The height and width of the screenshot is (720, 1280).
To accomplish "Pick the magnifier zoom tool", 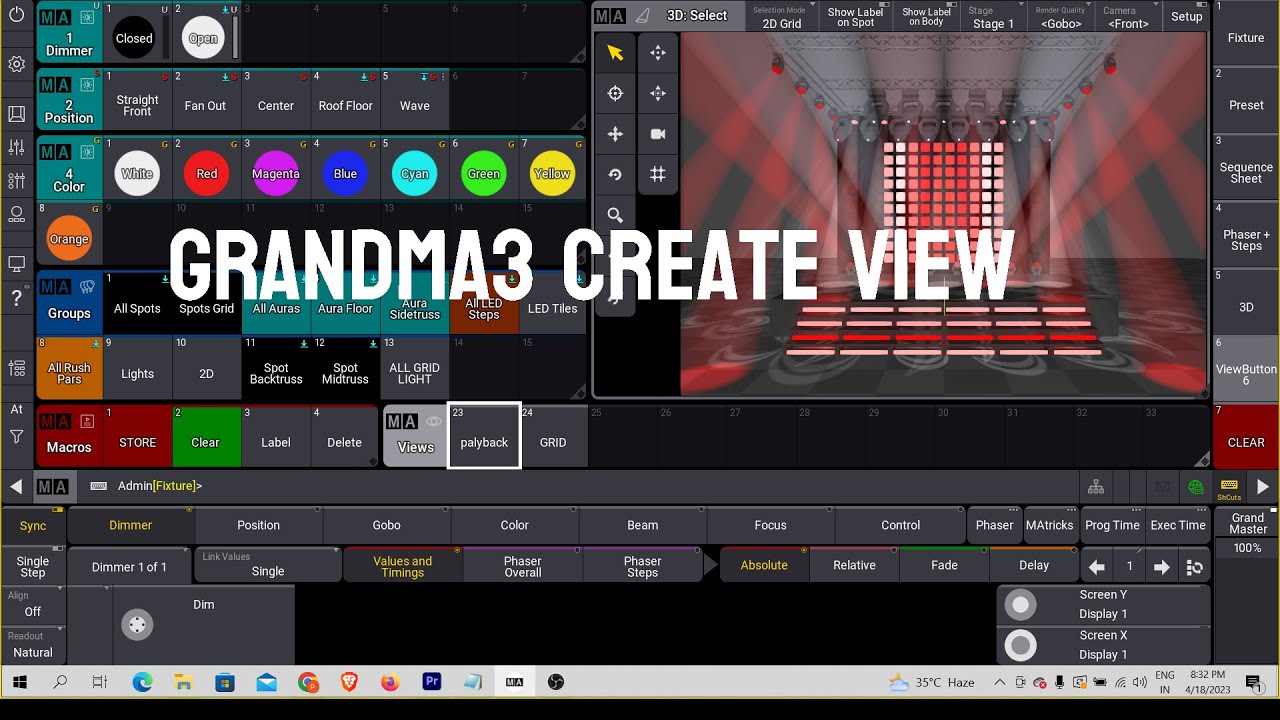I will (x=615, y=215).
